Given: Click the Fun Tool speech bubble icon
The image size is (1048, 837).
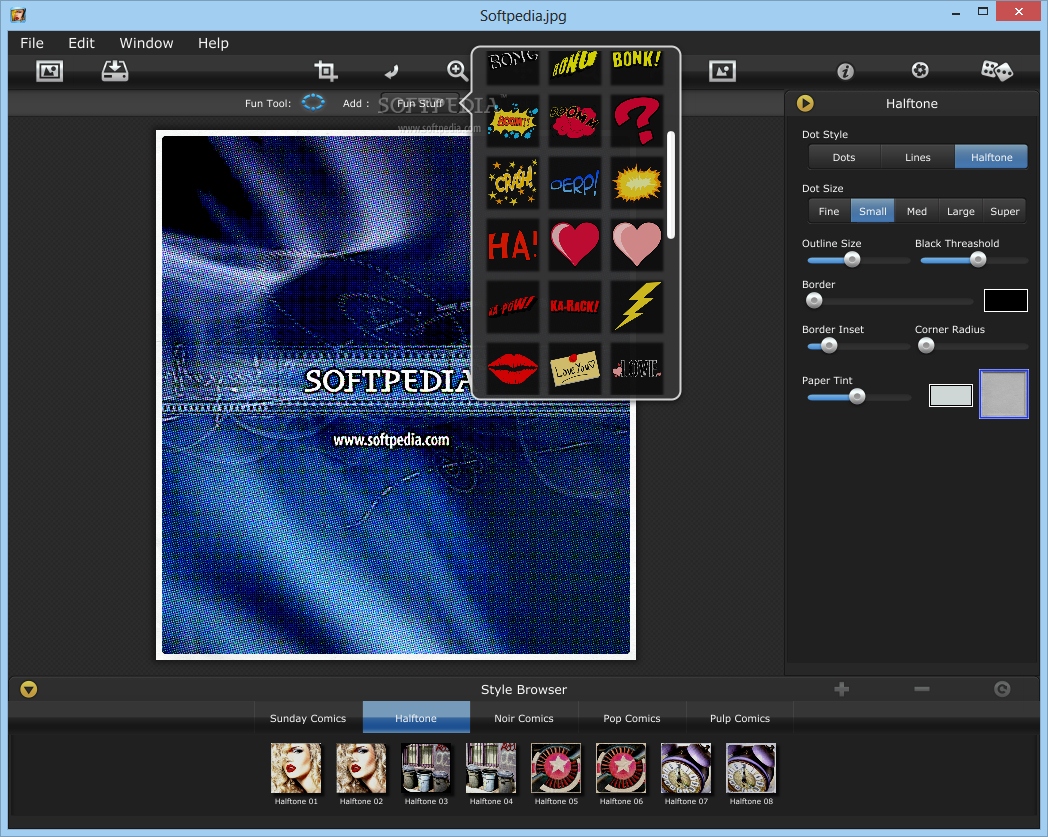Looking at the screenshot, I should click(x=313, y=102).
